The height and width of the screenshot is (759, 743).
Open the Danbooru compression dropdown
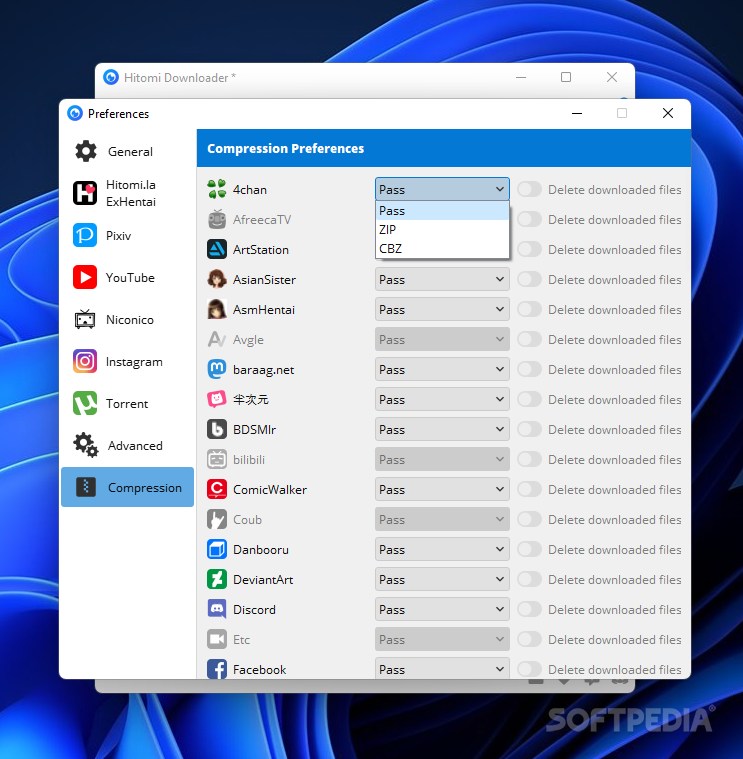pos(442,549)
